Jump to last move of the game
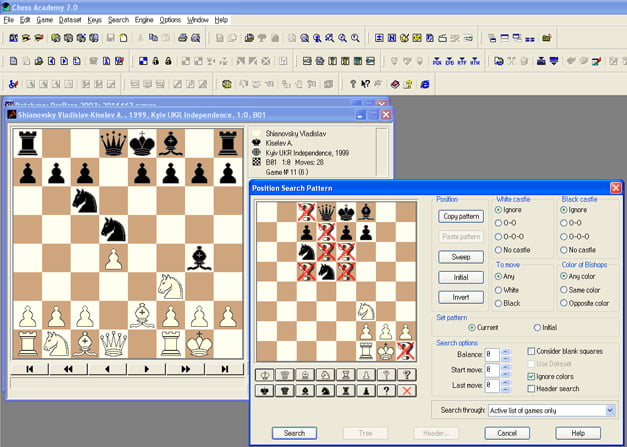Viewport: 627px width, 447px height. pyautogui.click(x=225, y=369)
